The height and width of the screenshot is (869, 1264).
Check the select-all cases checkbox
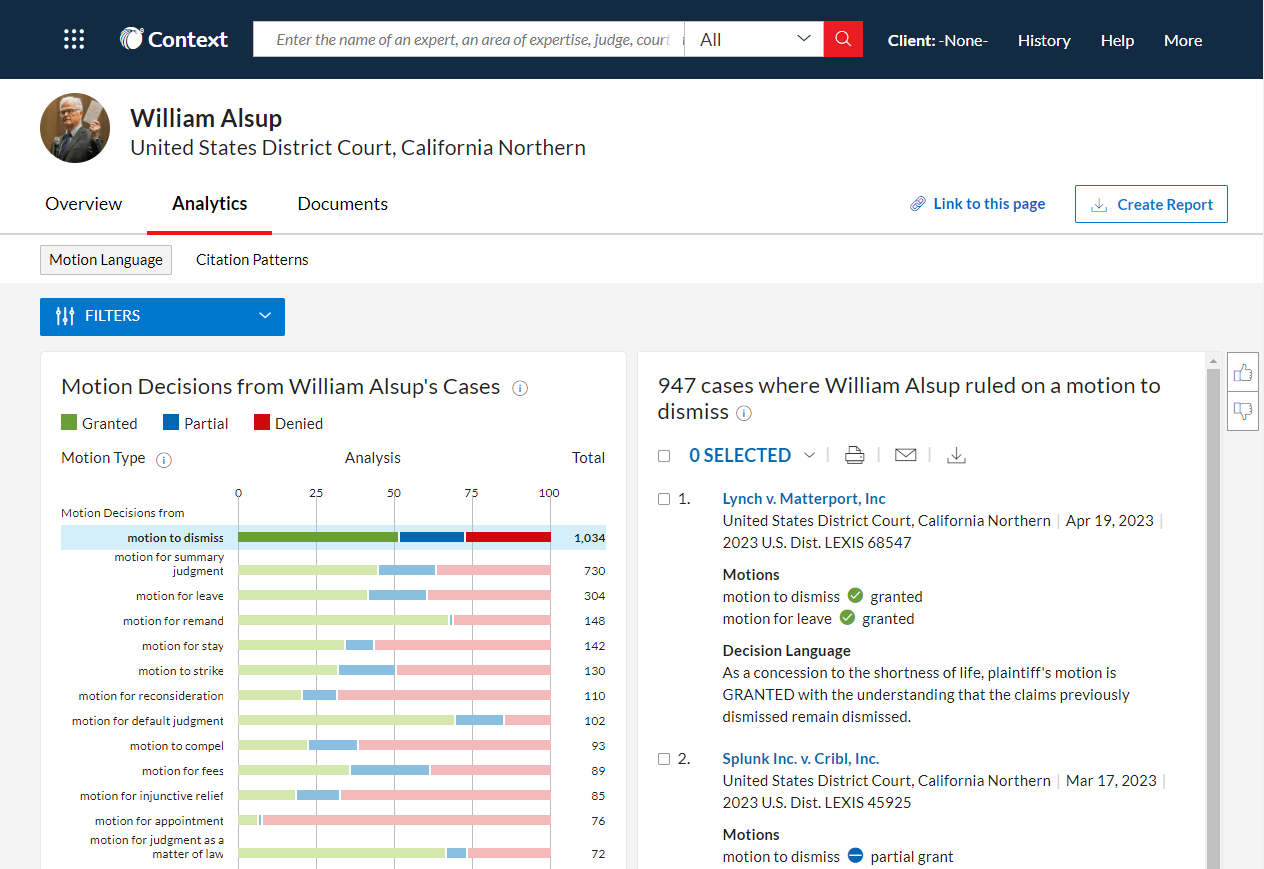[664, 454]
